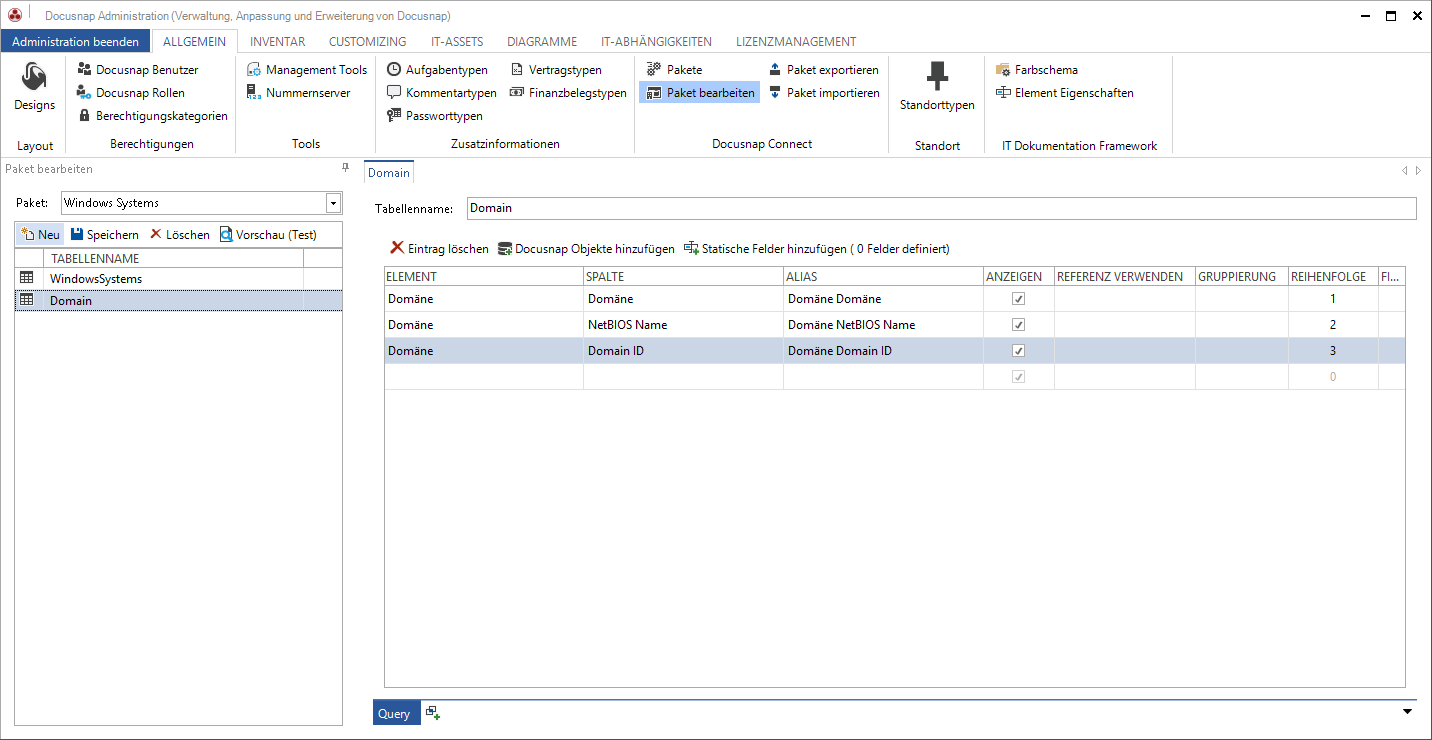Open Pakete in Docusnap Connect
This screenshot has width=1432, height=740.
coord(675,70)
